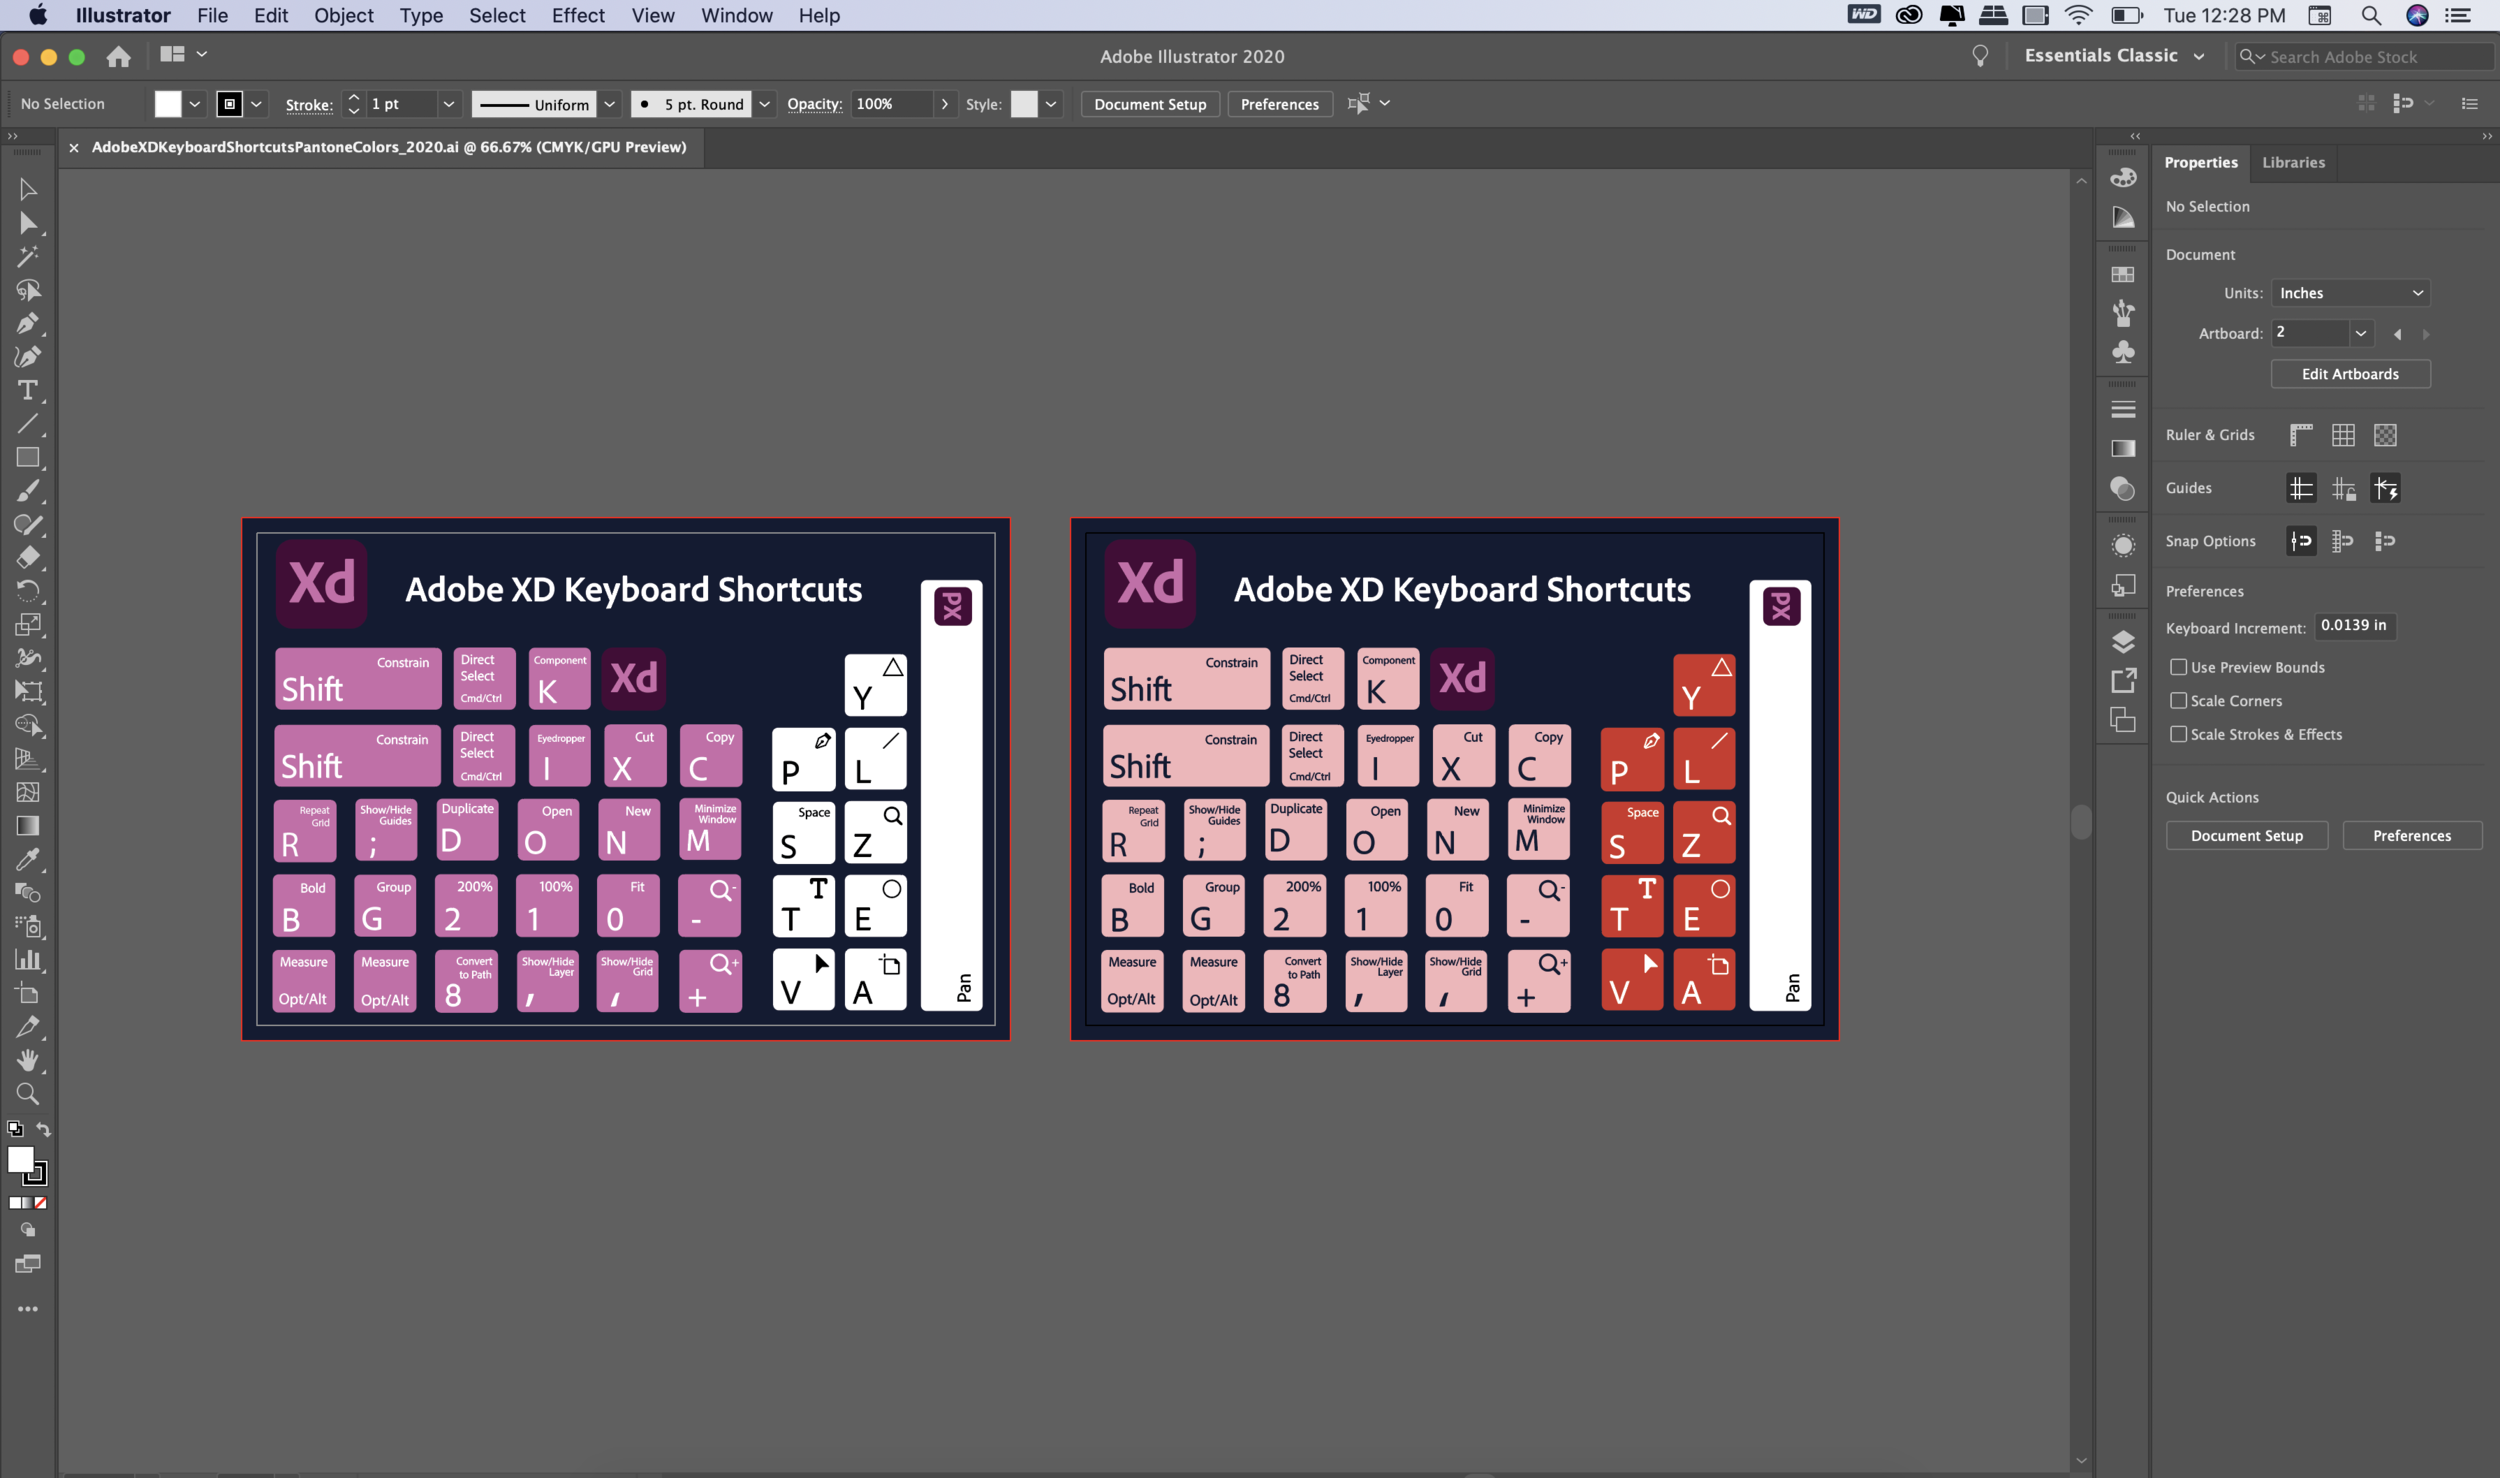
Task: Open the Object menu
Action: [x=343, y=15]
